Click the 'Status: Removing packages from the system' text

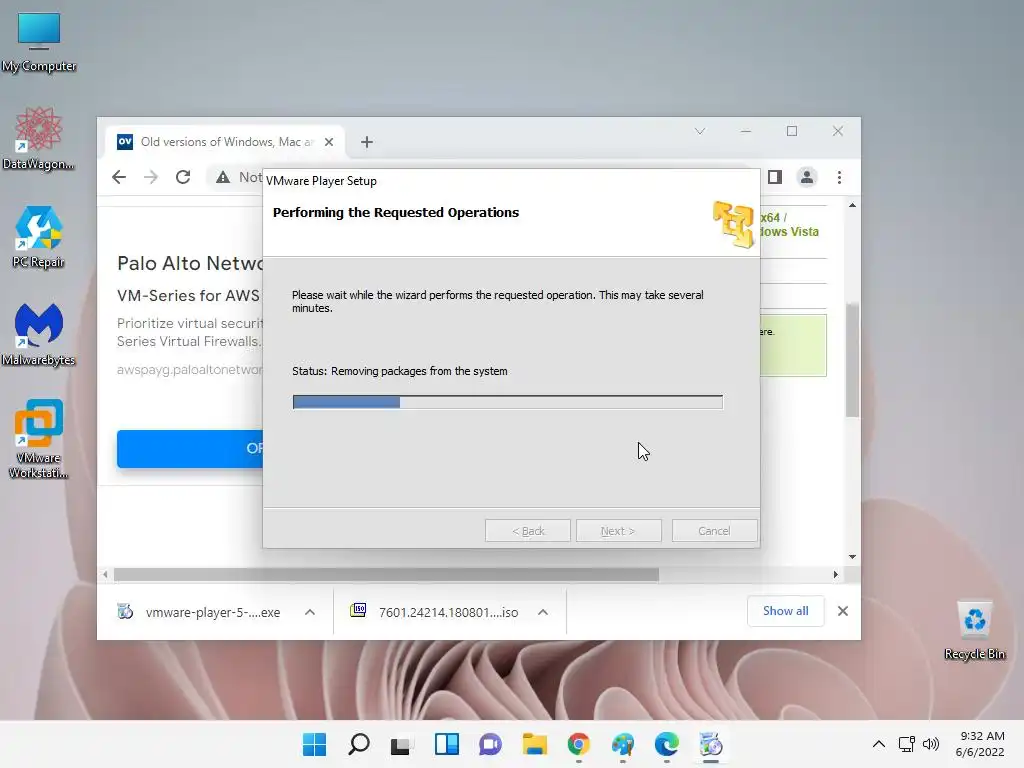coord(400,371)
